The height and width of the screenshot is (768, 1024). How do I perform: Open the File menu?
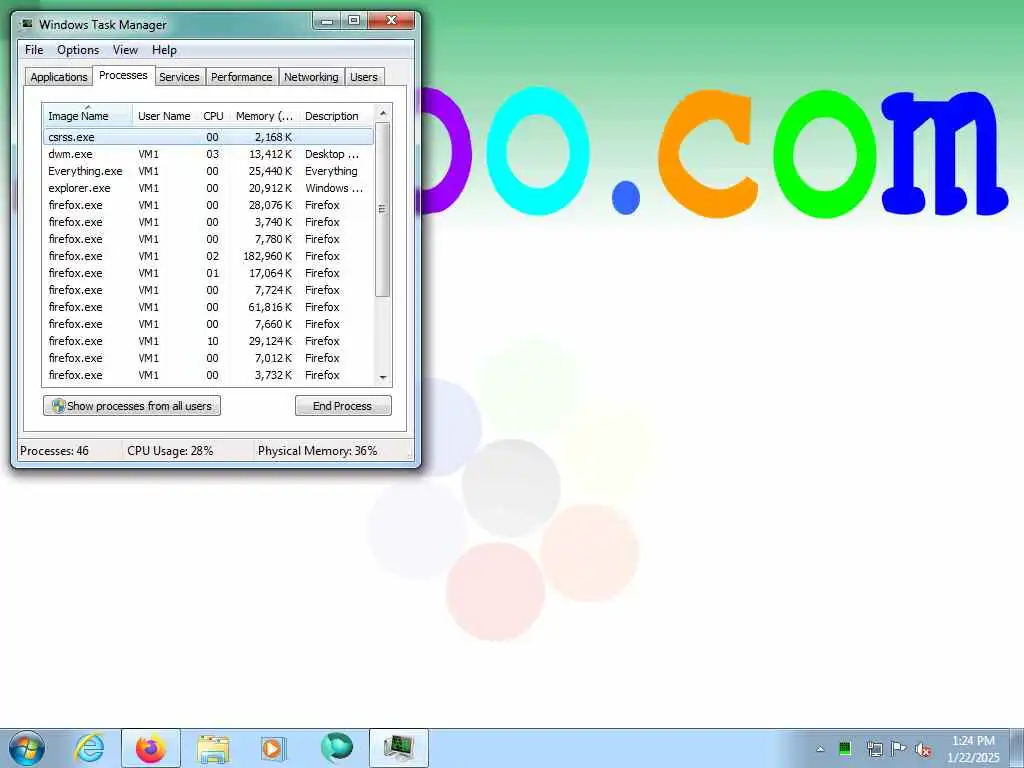34,50
